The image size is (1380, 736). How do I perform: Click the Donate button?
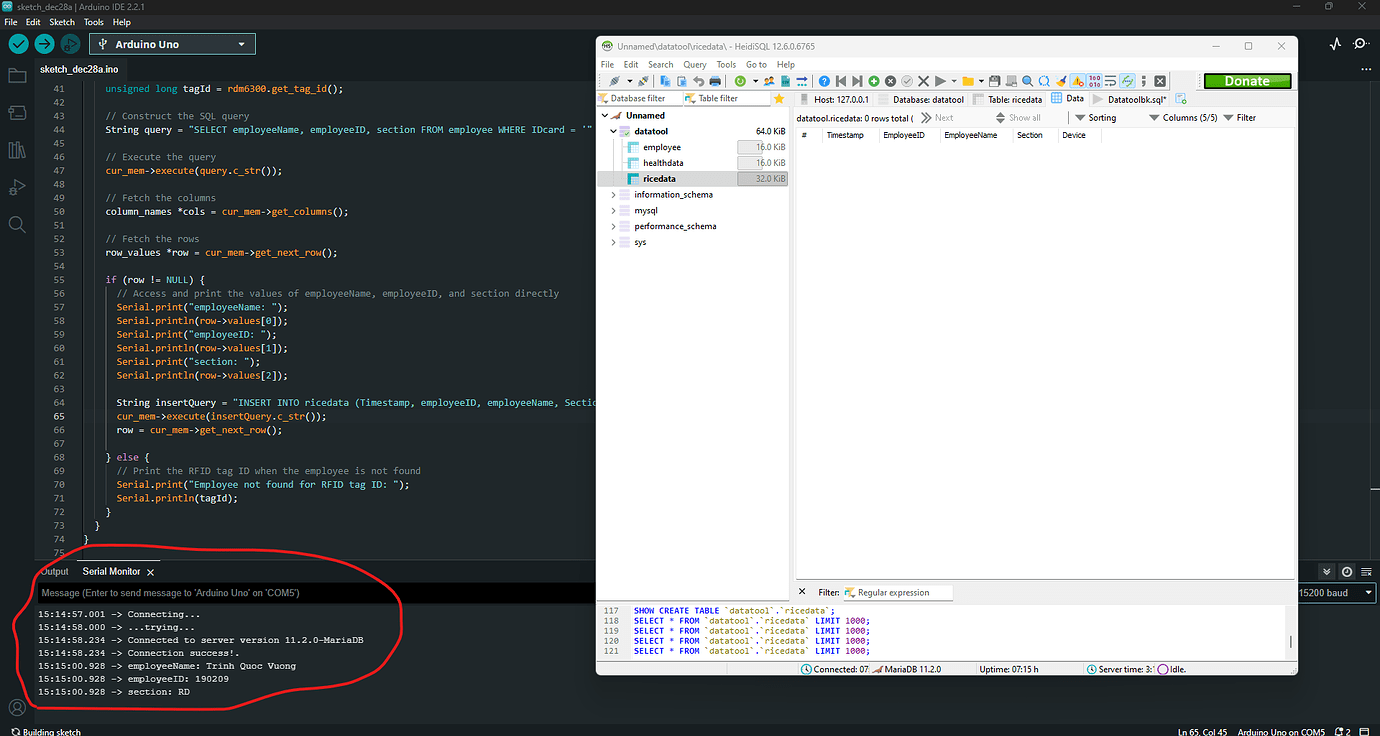pos(1246,81)
